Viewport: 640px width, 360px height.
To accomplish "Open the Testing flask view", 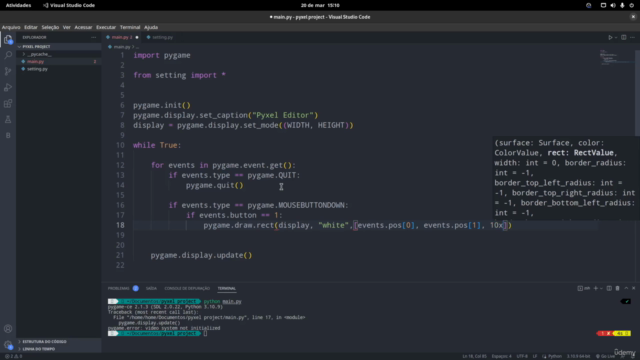I will point(8,119).
